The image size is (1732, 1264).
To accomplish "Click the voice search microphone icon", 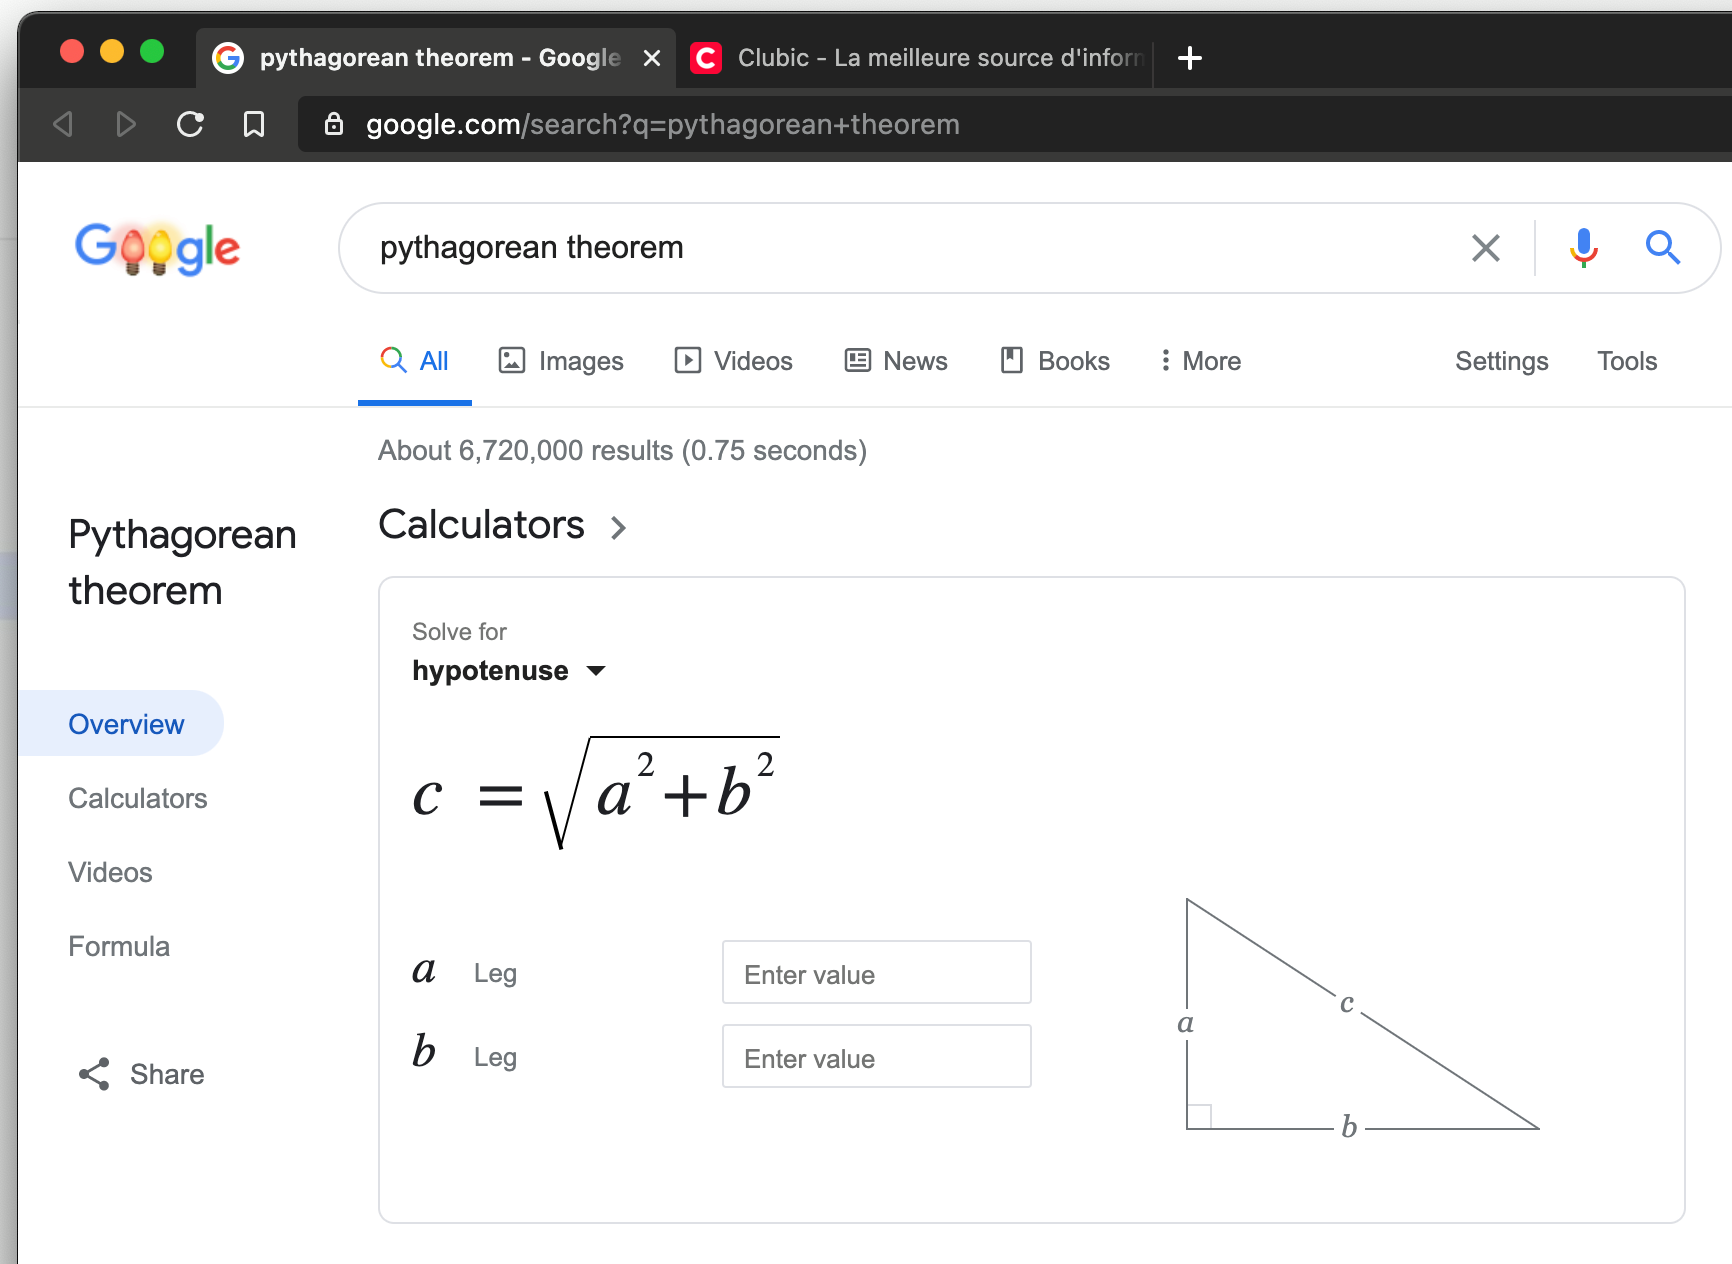I will pos(1583,247).
